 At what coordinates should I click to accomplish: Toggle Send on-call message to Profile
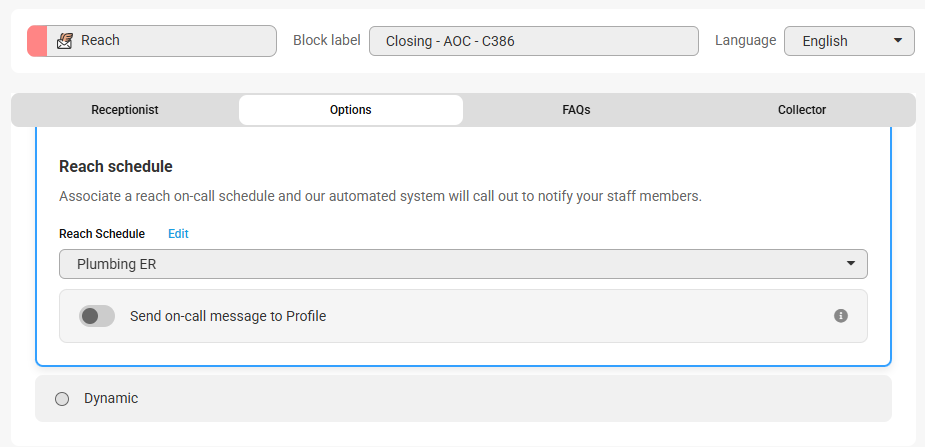click(x=97, y=316)
